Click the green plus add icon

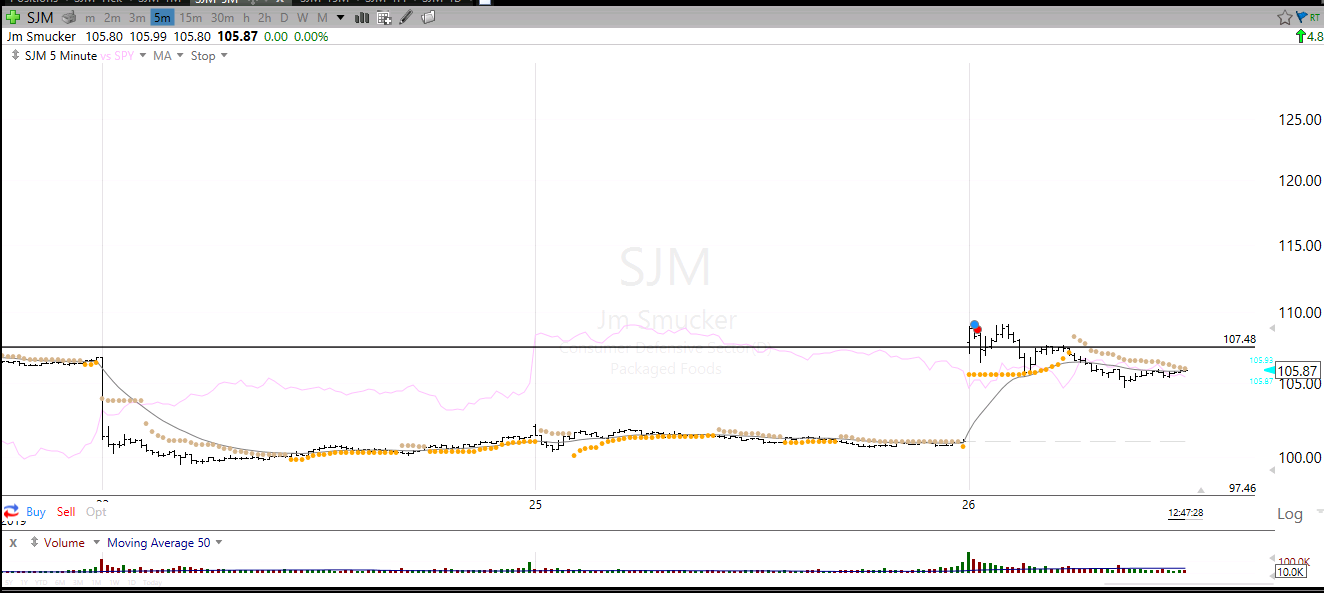coord(12,18)
